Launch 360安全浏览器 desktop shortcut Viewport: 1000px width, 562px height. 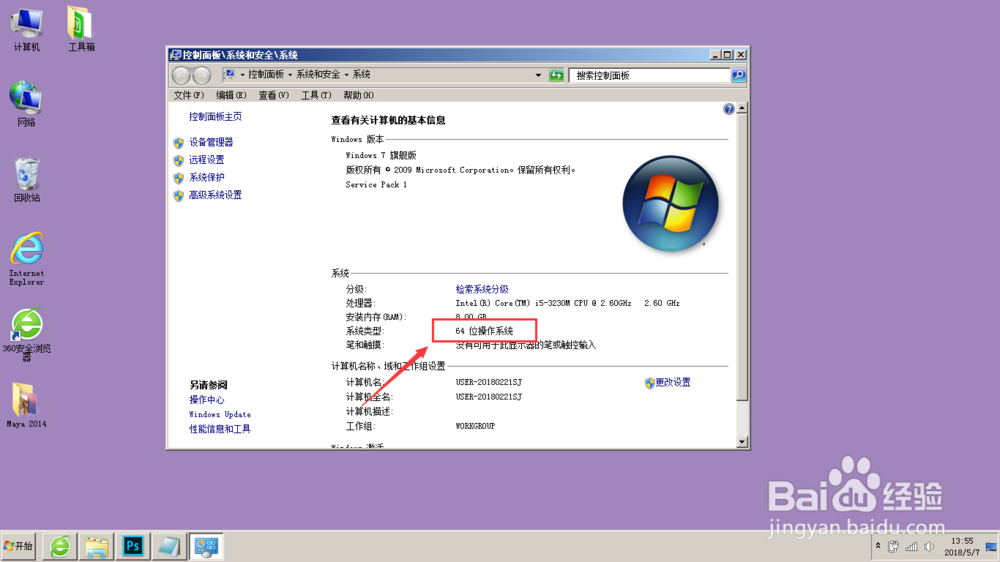point(26,335)
